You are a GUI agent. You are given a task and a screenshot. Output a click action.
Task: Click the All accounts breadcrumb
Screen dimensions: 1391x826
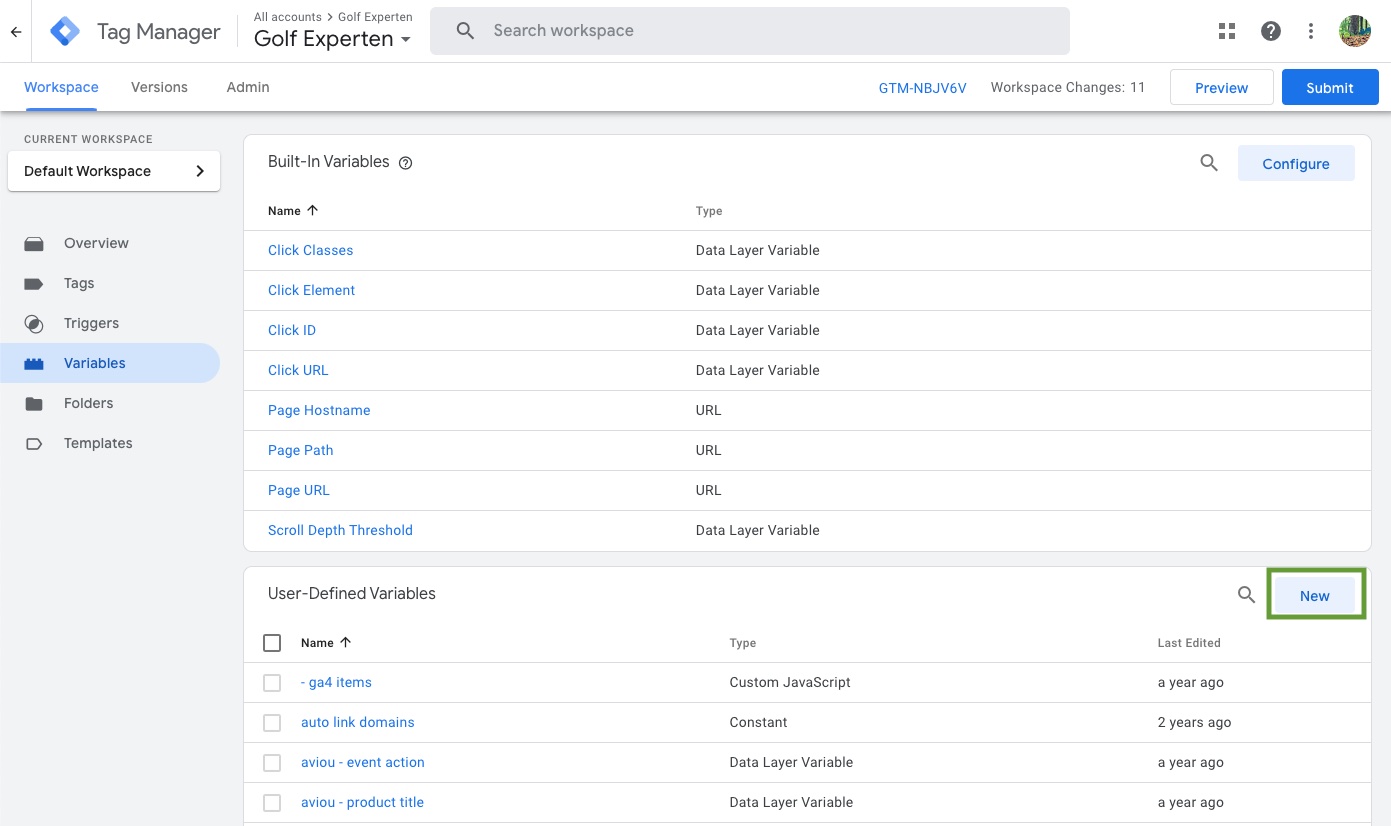(x=288, y=17)
